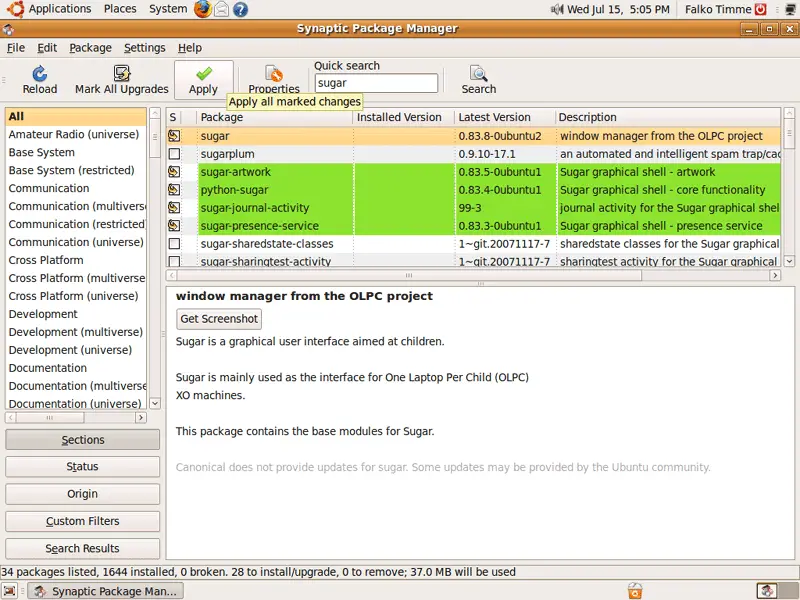This screenshot has width=800, height=600.
Task: Open the Help menu
Action: tap(190, 48)
